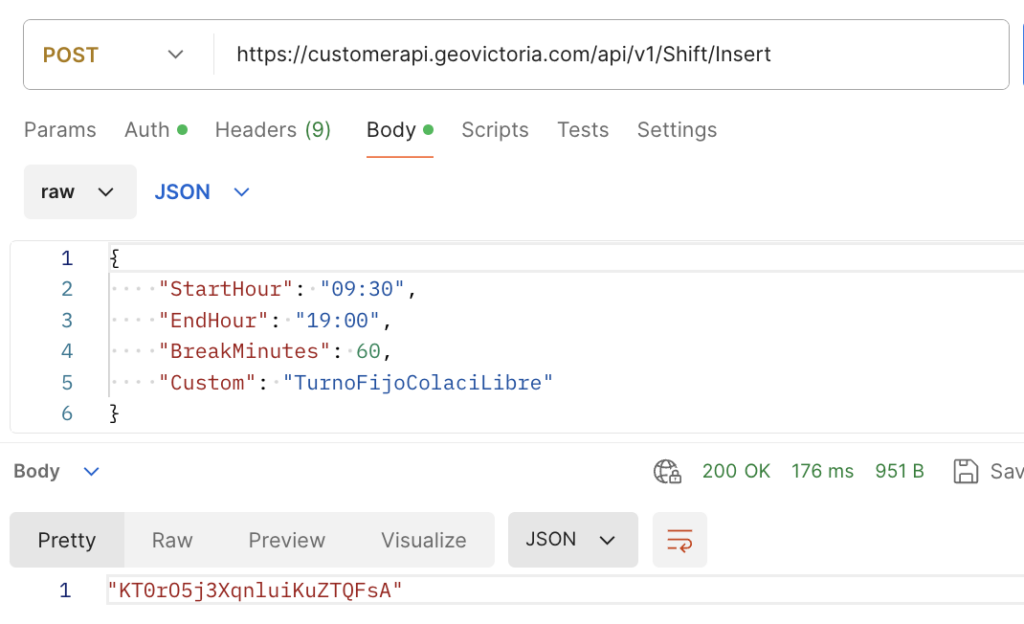Open the Scripts tab
Image resolution: width=1024 pixels, height=624 pixels.
495,130
